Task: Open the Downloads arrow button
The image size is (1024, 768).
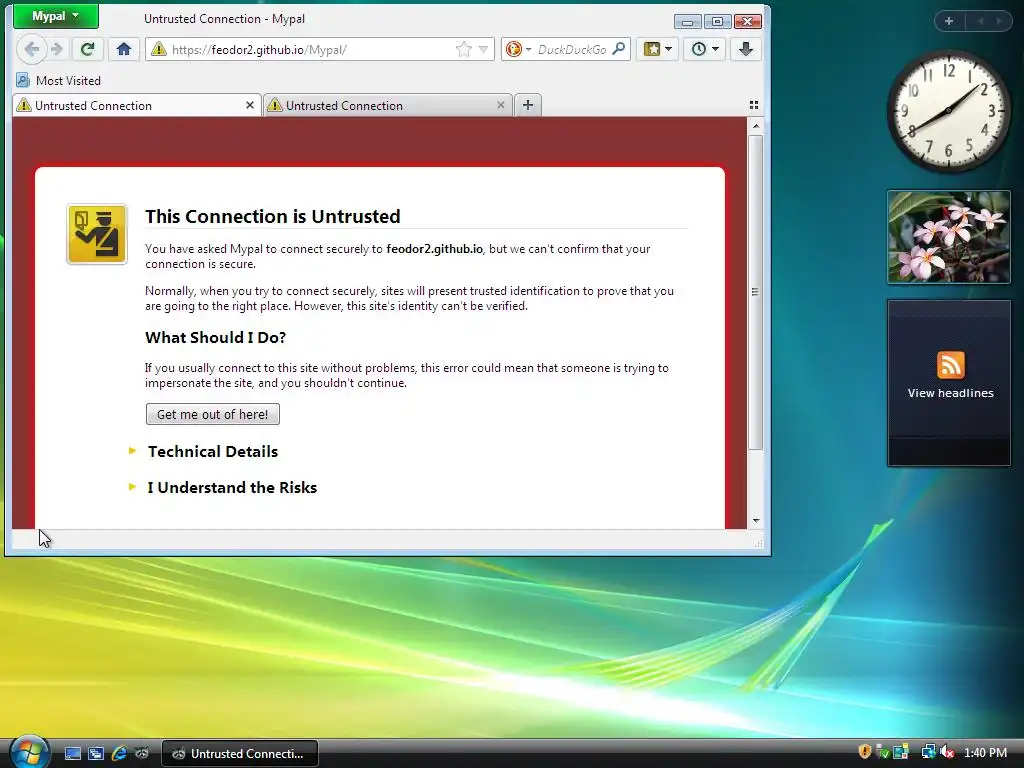Action: (x=746, y=49)
